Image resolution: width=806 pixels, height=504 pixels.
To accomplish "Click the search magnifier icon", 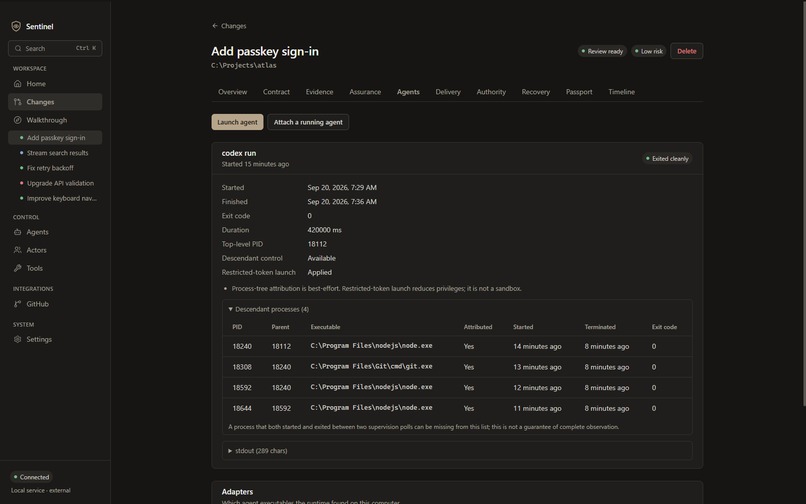I will 18,48.
